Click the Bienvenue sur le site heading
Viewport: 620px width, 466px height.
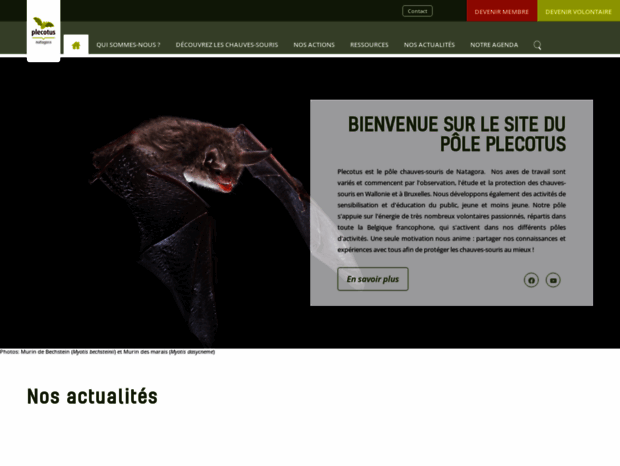457,134
